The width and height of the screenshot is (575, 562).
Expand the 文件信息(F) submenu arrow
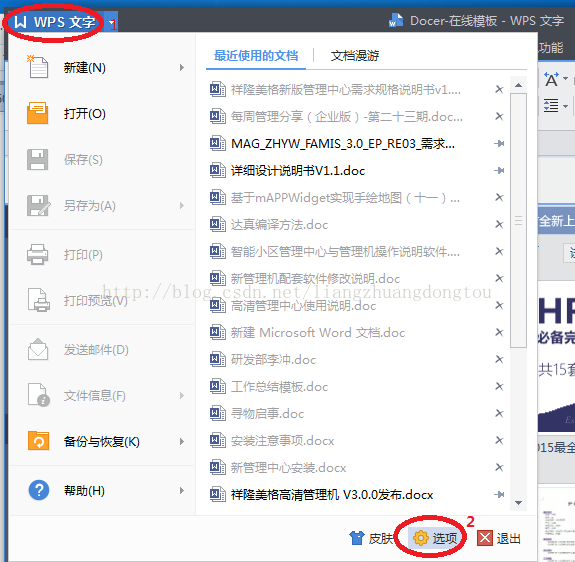pyautogui.click(x=182, y=396)
